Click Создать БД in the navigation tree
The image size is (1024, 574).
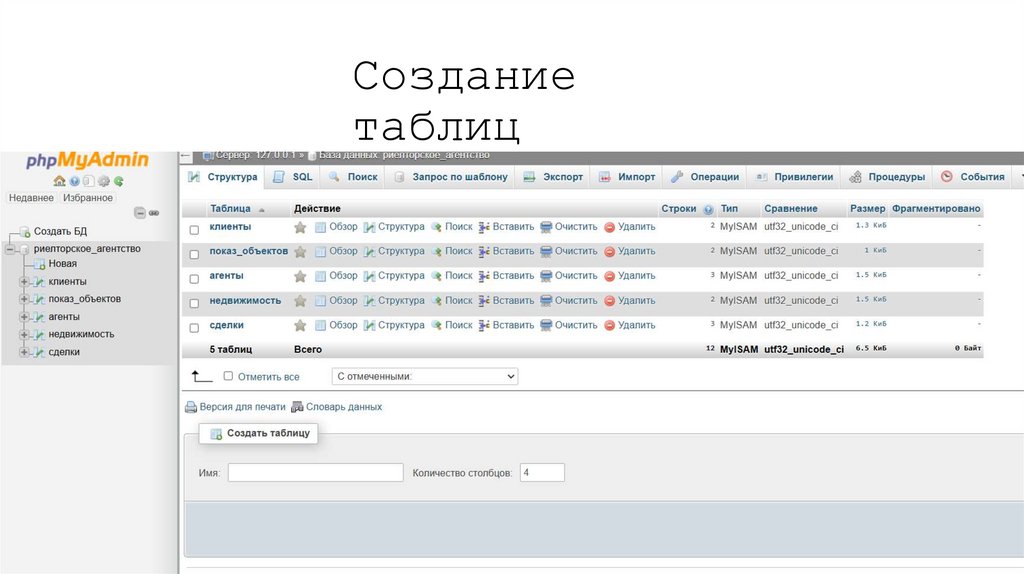coord(60,232)
